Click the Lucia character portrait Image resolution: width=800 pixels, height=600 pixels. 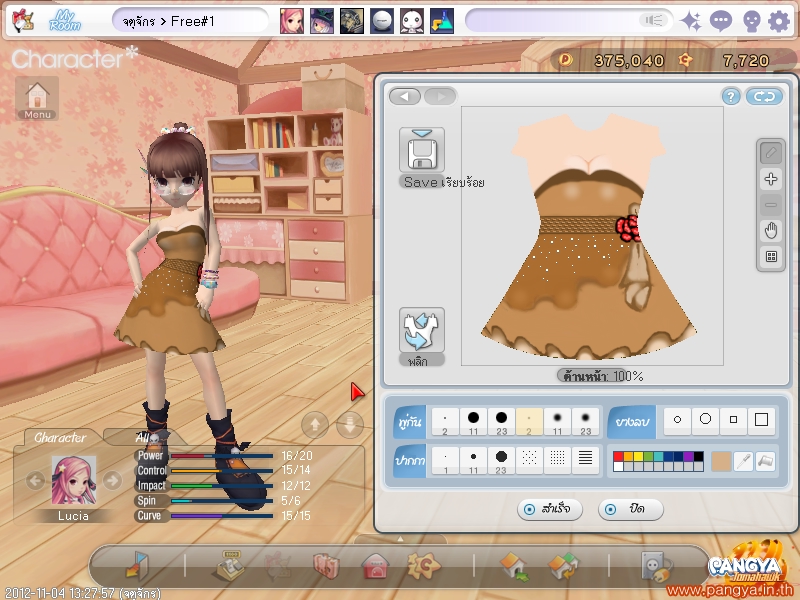pyautogui.click(x=74, y=480)
